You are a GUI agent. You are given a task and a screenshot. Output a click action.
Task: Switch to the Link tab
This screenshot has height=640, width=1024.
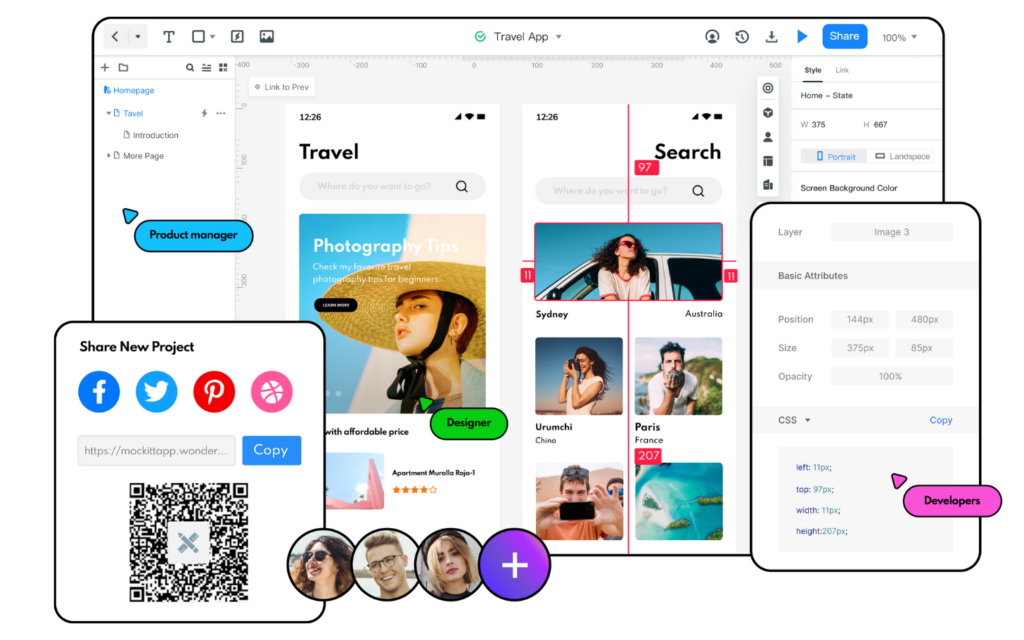point(842,70)
